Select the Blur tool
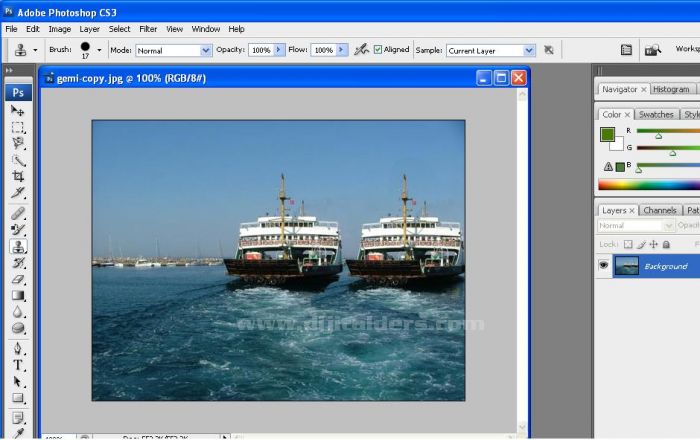The height and width of the screenshot is (440, 700). (18, 312)
